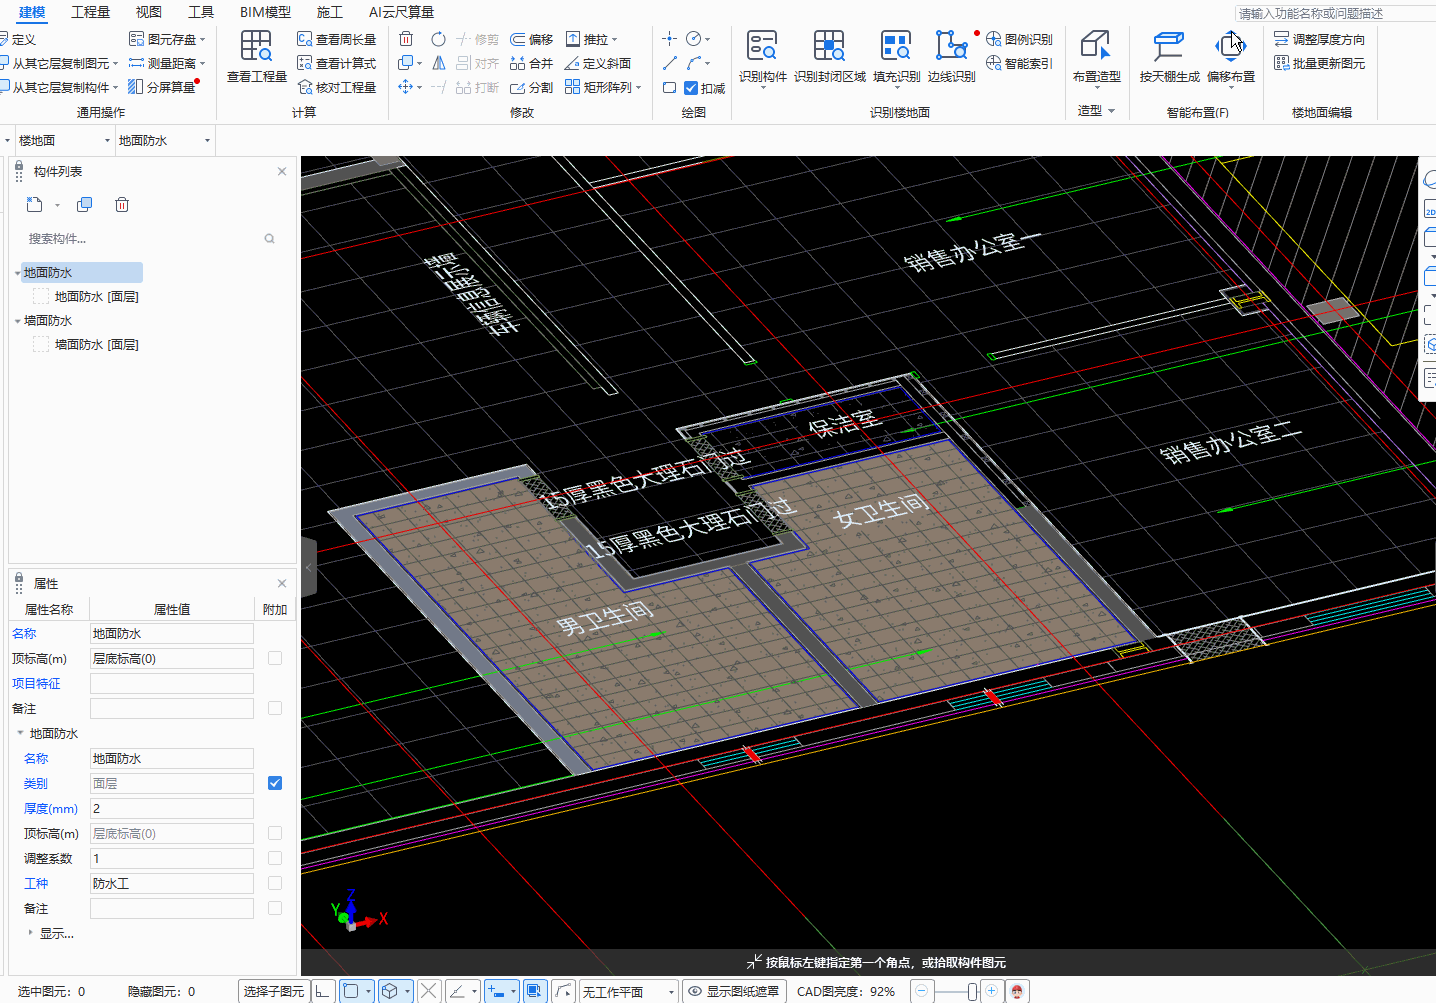1436x1003 pixels.
Task: Click the 显示图纸遮罩 button
Action: 733,992
